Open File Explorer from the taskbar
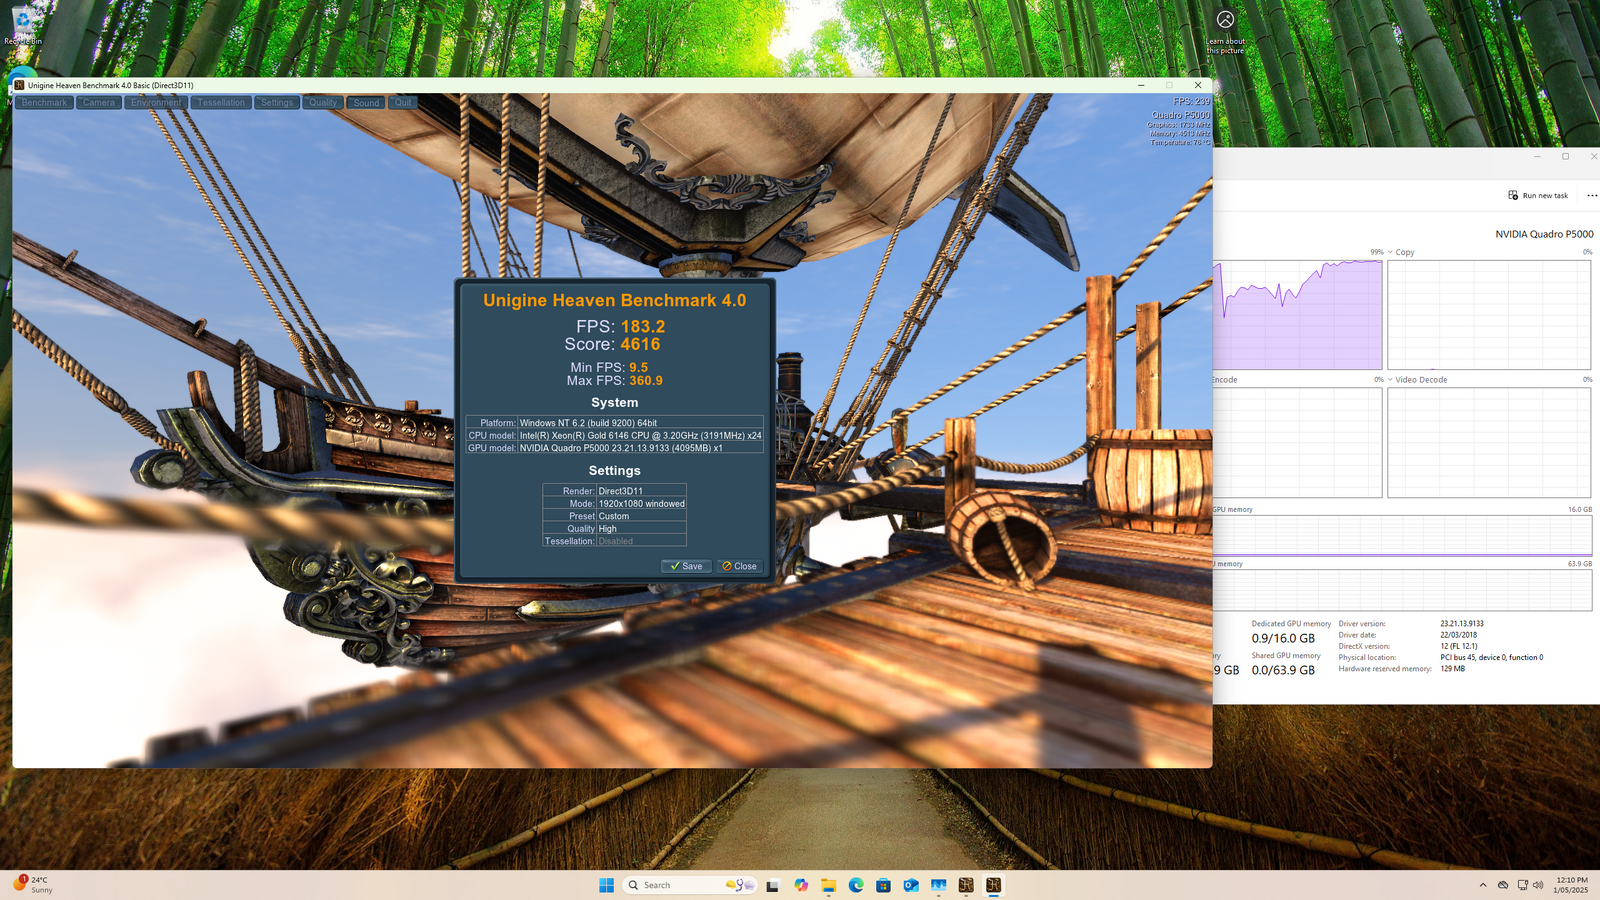The height and width of the screenshot is (900, 1600). [828, 885]
